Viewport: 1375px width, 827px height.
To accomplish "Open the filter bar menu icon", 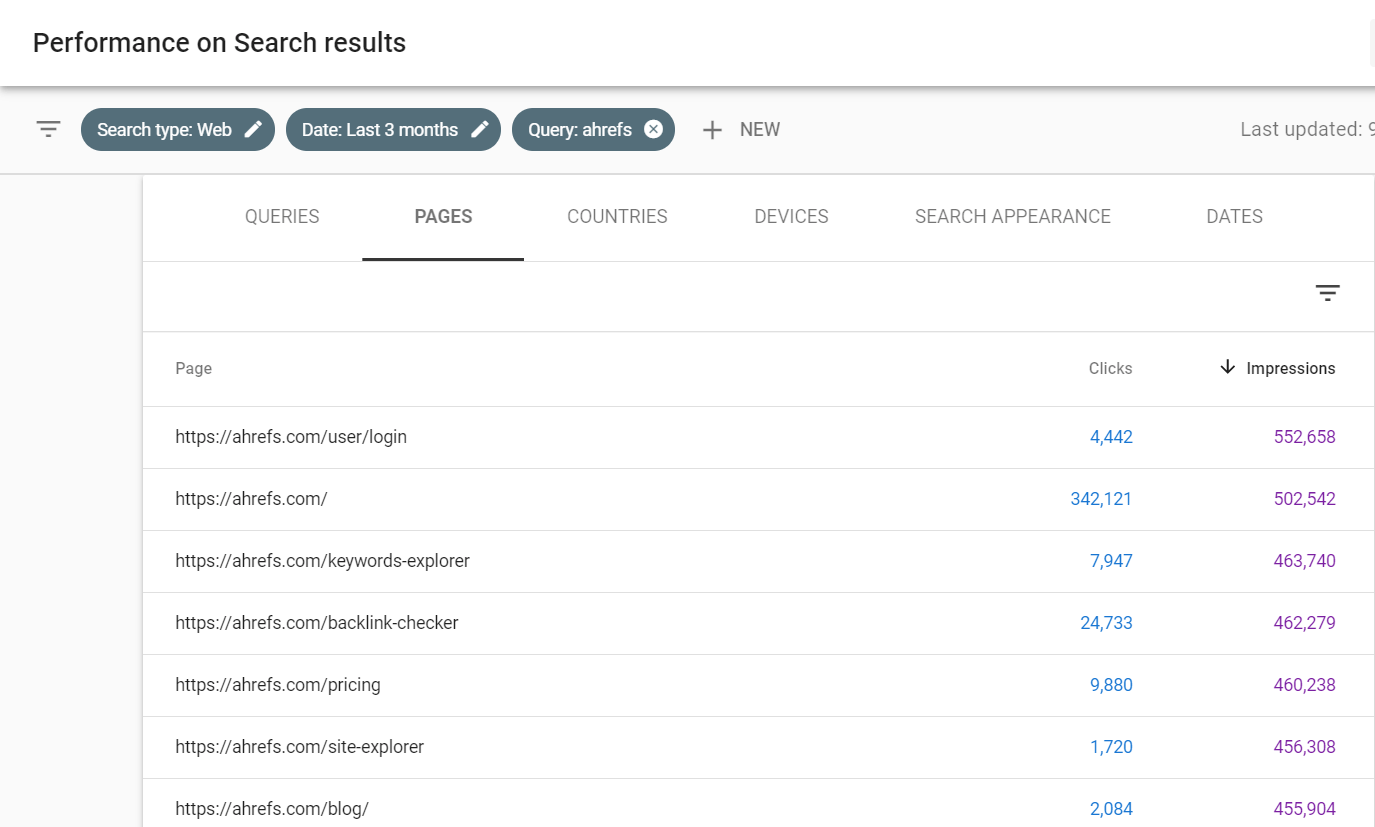I will tap(48, 130).
